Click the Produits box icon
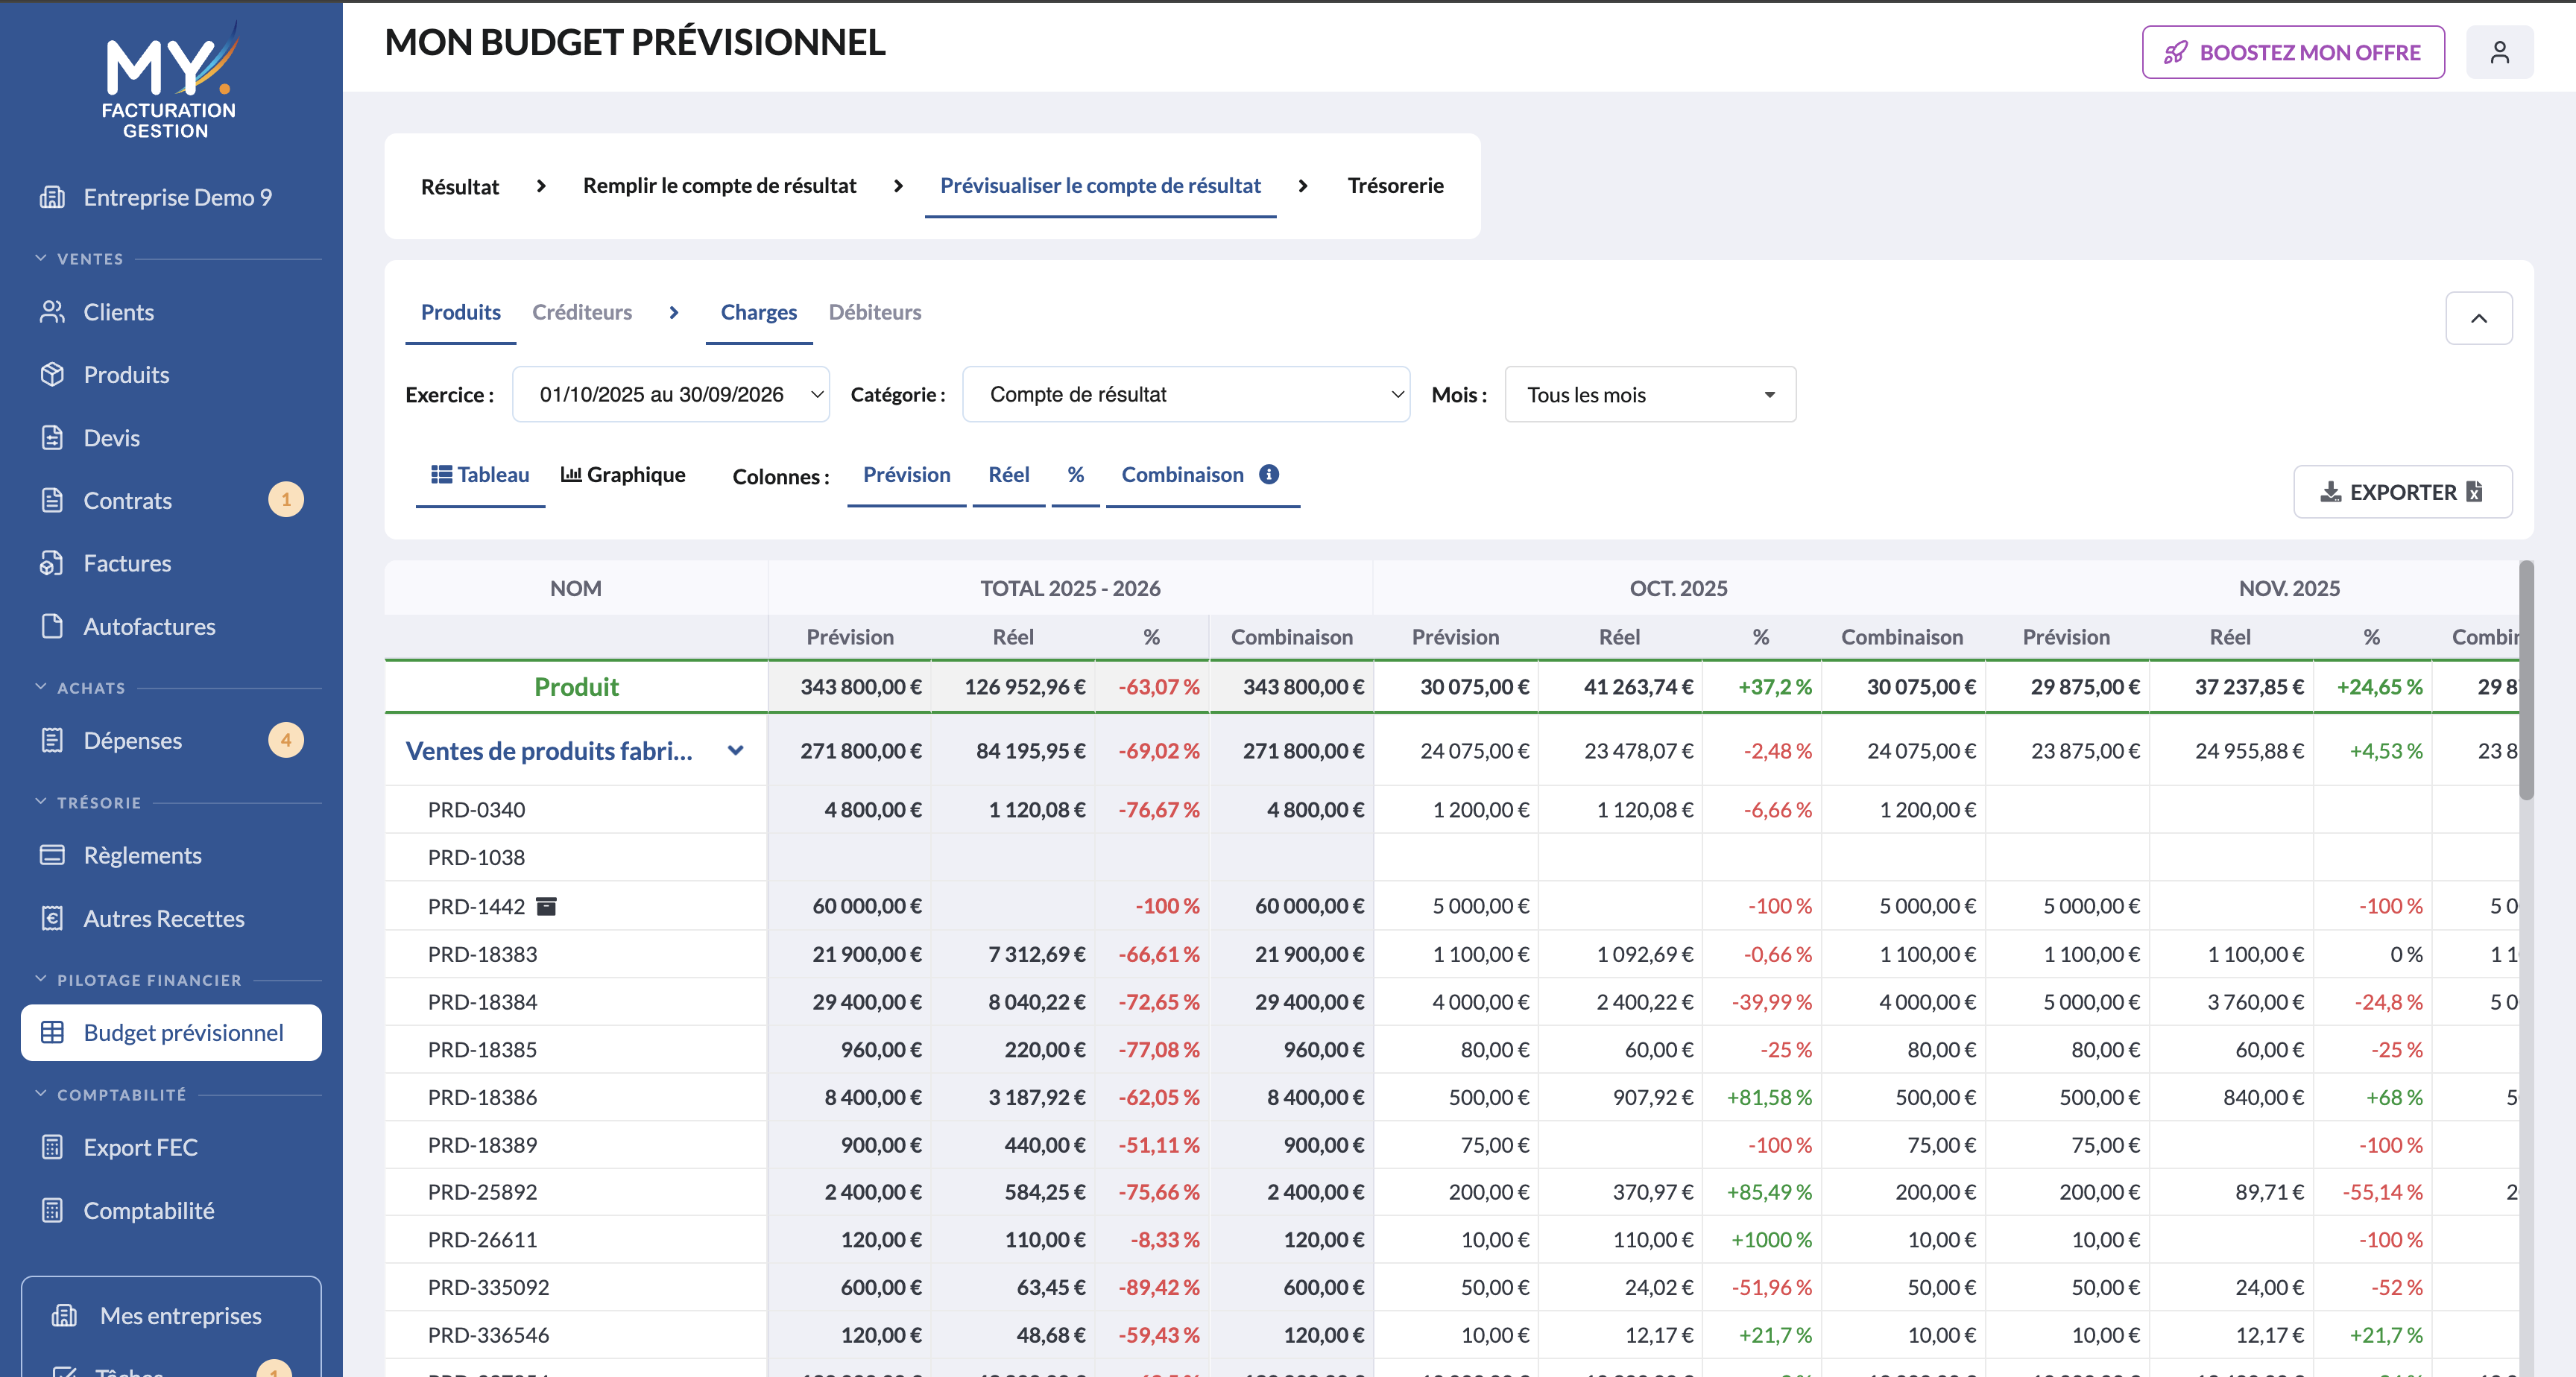The height and width of the screenshot is (1377, 2576). pyautogui.click(x=52, y=374)
